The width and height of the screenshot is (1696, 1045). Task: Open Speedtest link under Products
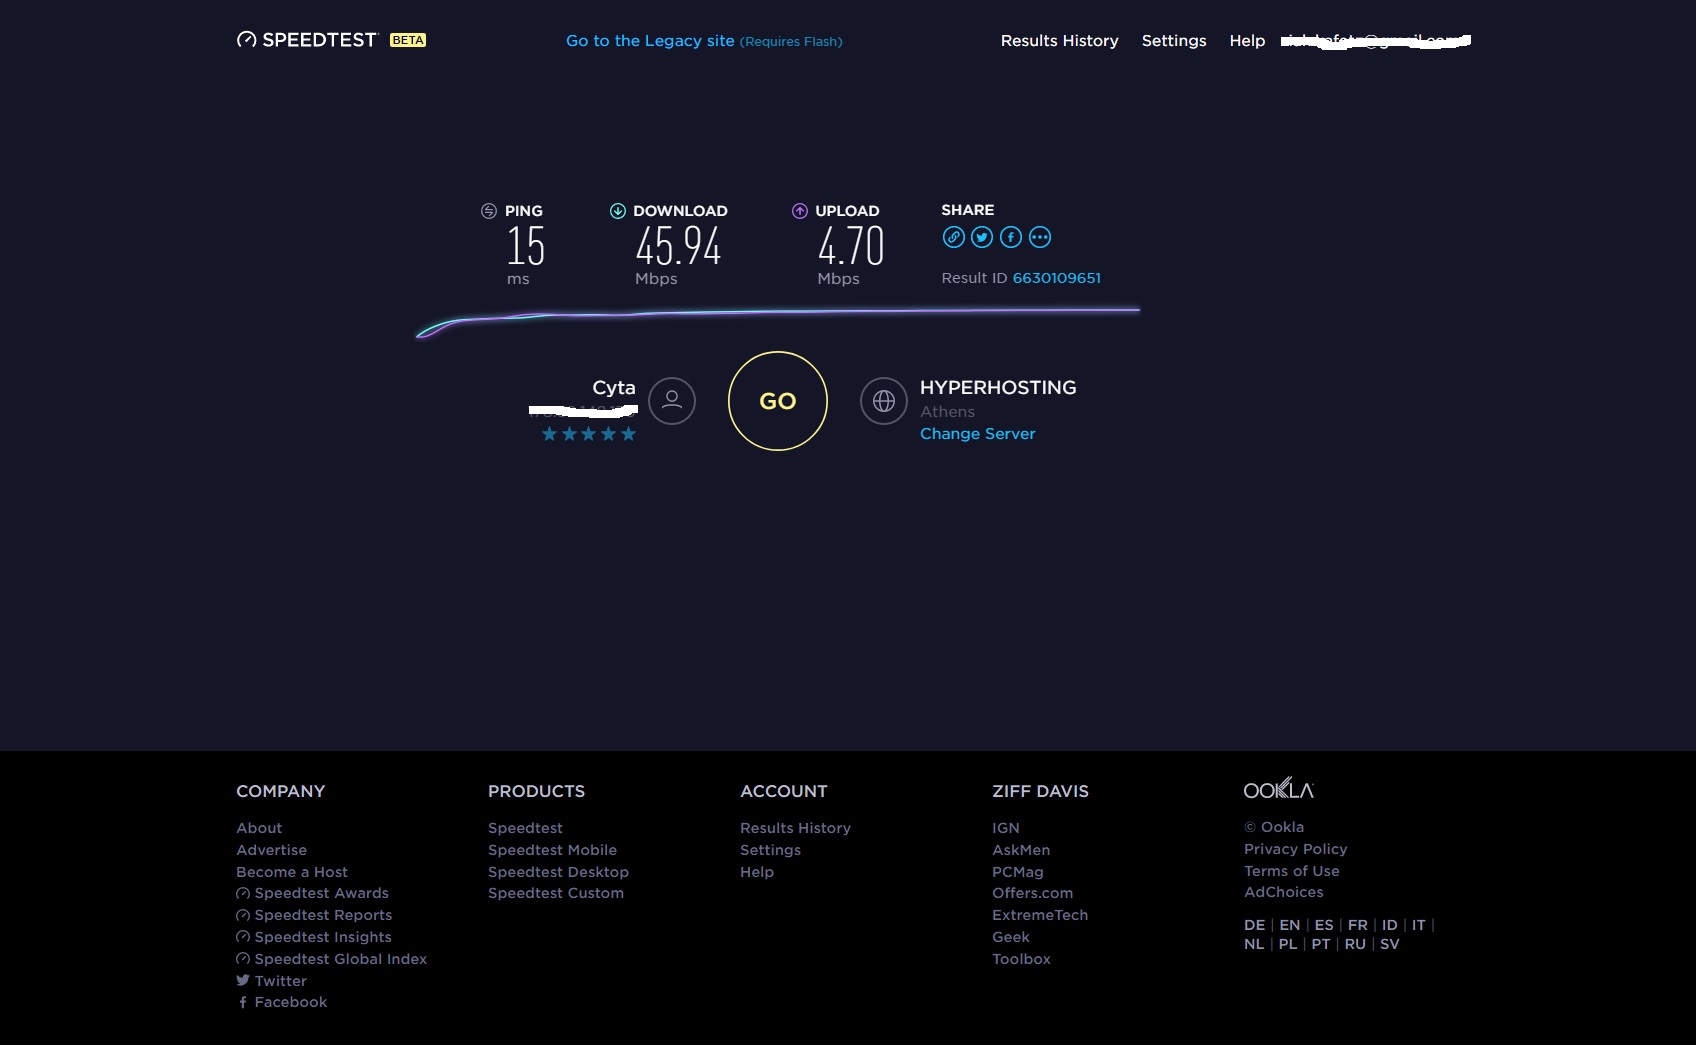coord(525,828)
